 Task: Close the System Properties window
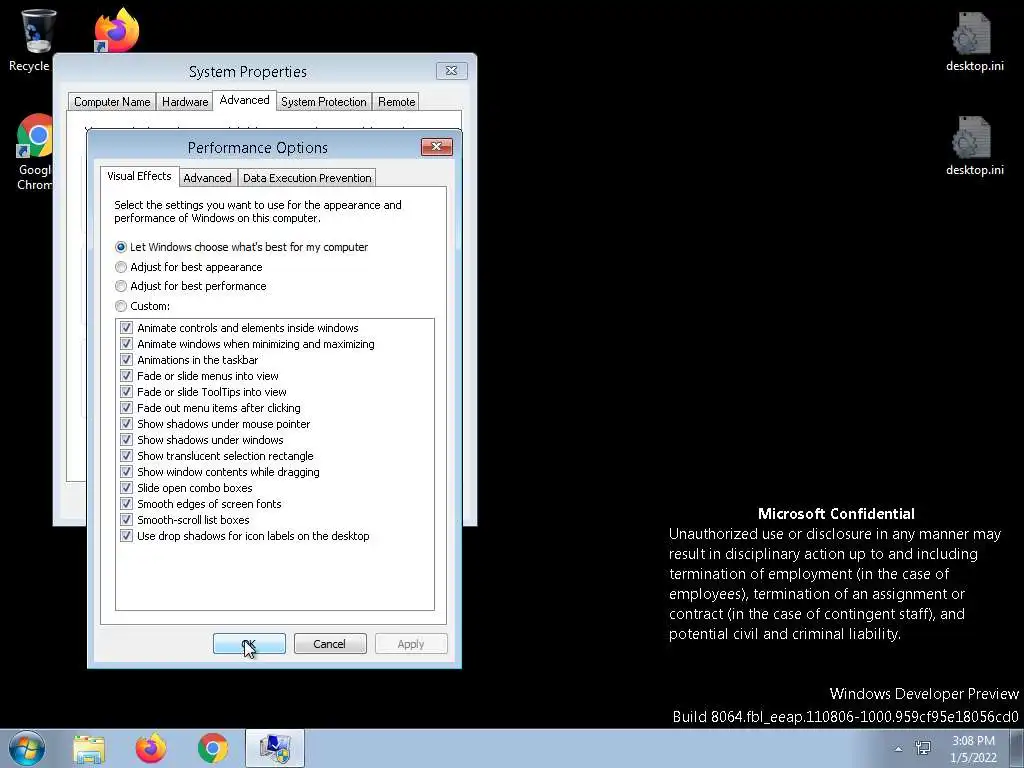[x=451, y=71]
